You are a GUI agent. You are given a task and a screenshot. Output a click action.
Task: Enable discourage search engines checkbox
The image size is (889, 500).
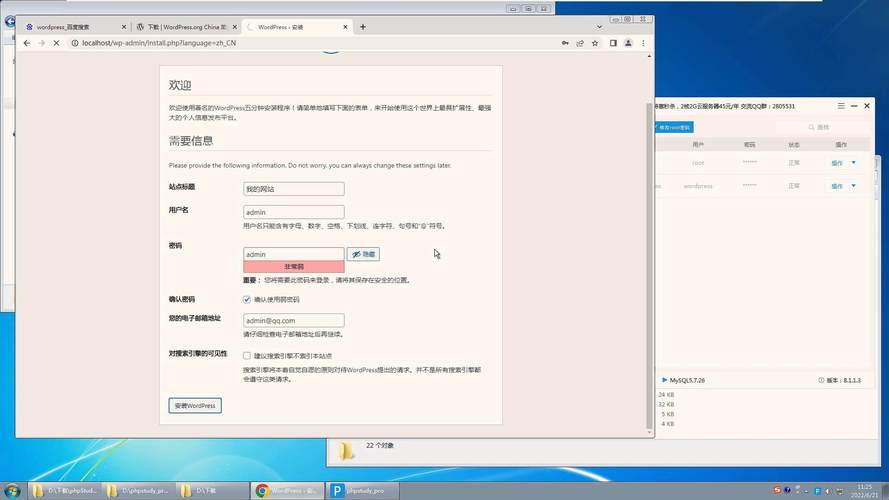(247, 355)
